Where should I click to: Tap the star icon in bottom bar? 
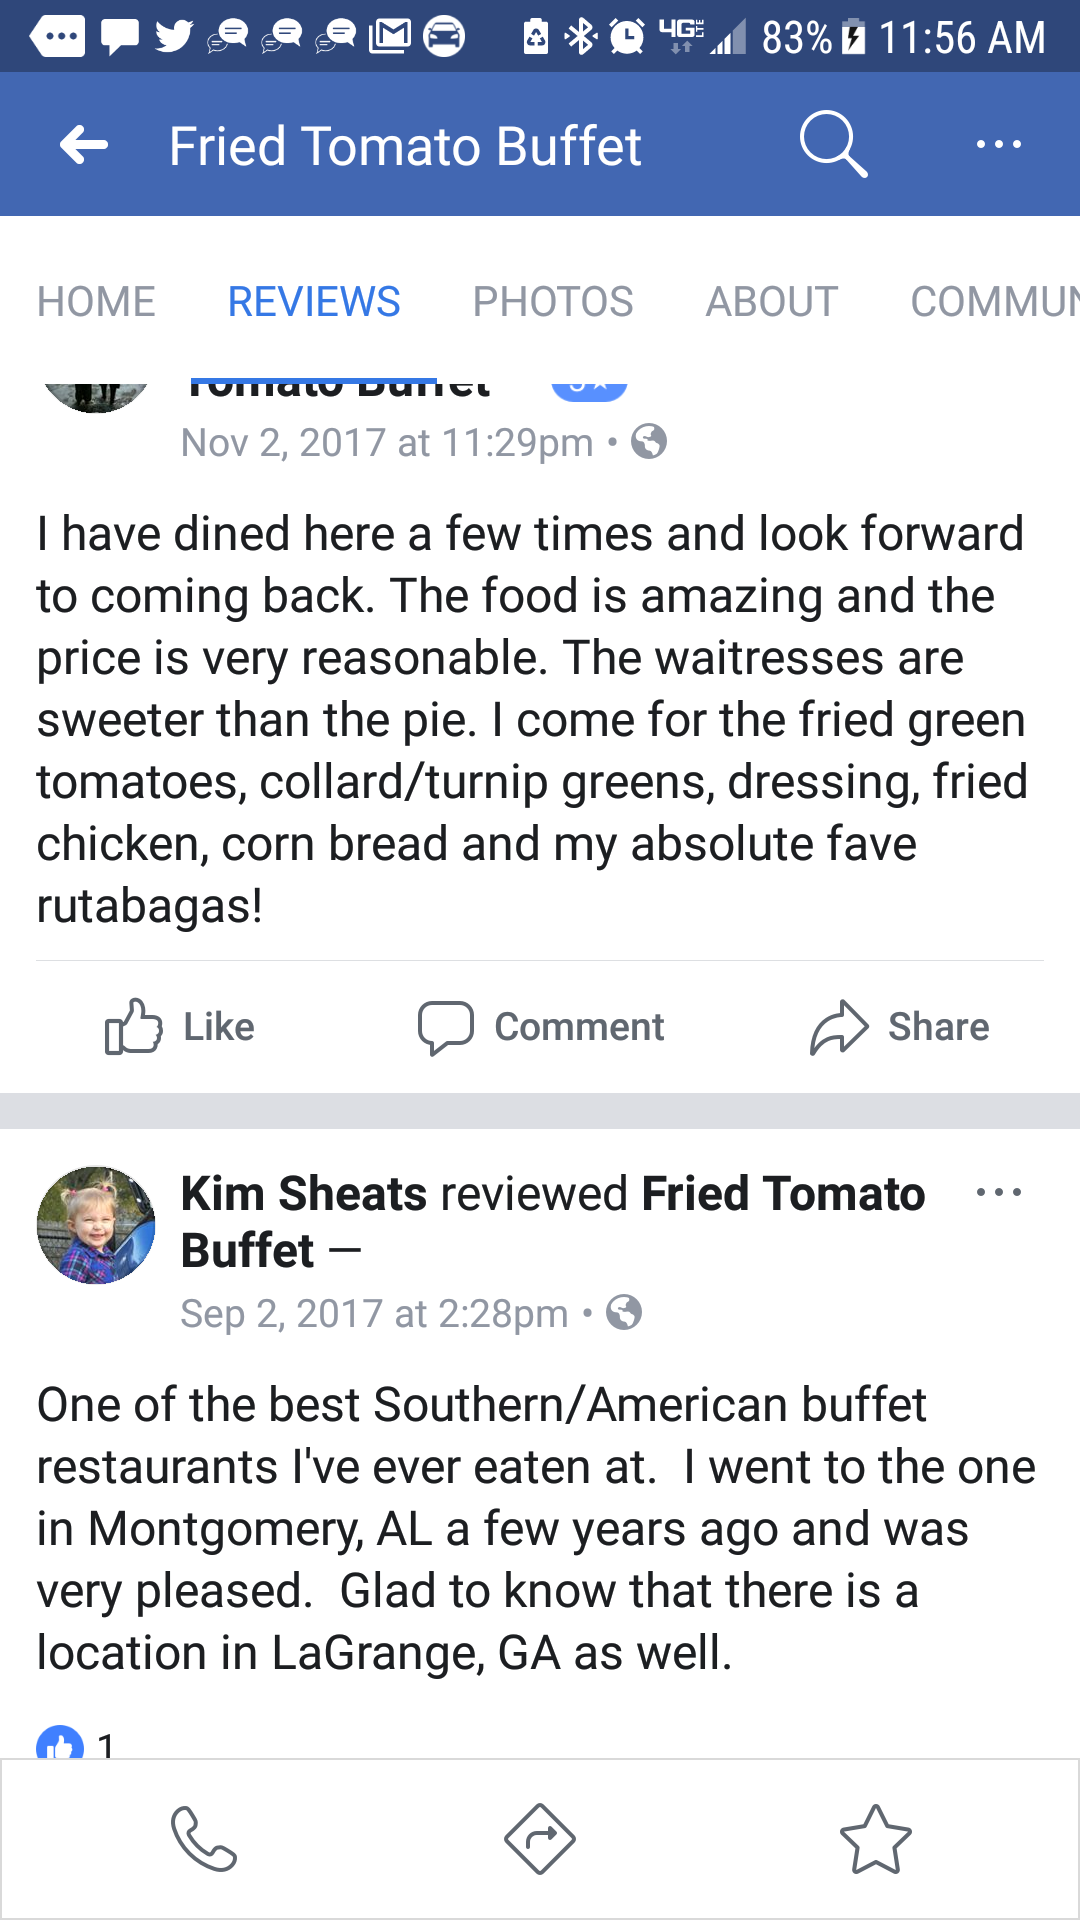click(875, 1838)
